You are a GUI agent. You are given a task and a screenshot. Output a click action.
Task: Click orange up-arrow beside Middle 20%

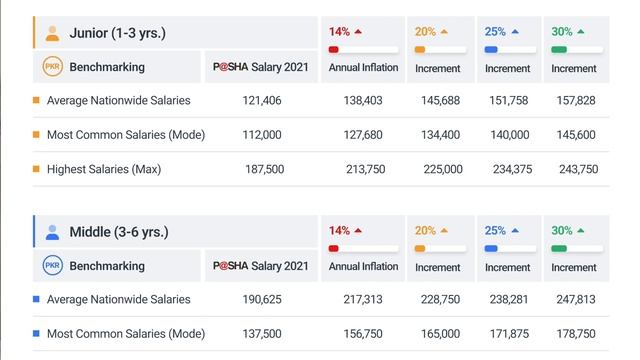click(x=444, y=231)
